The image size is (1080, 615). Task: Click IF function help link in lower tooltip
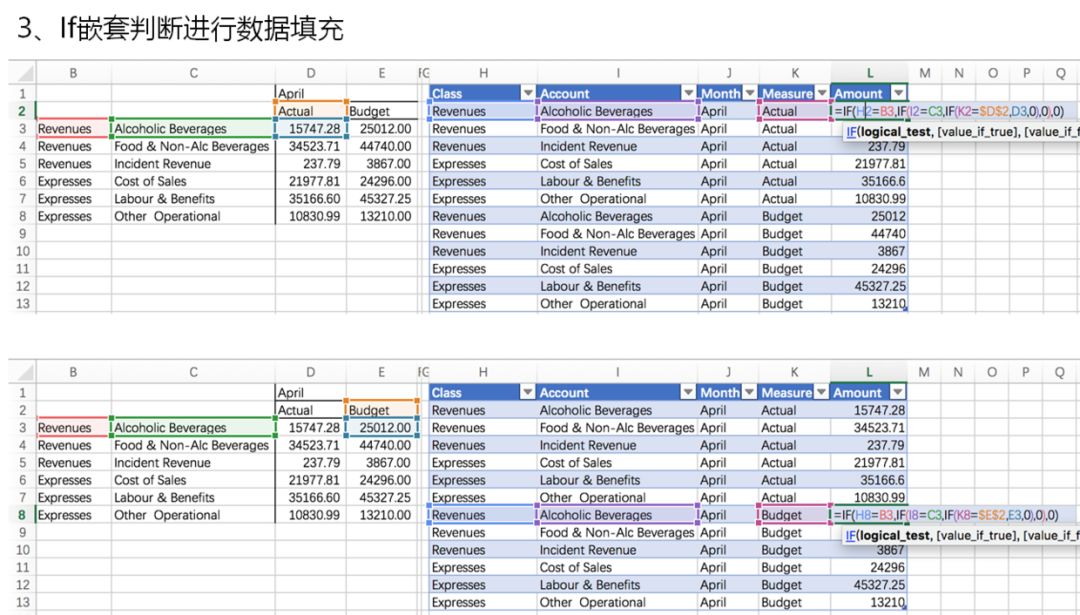[851, 535]
